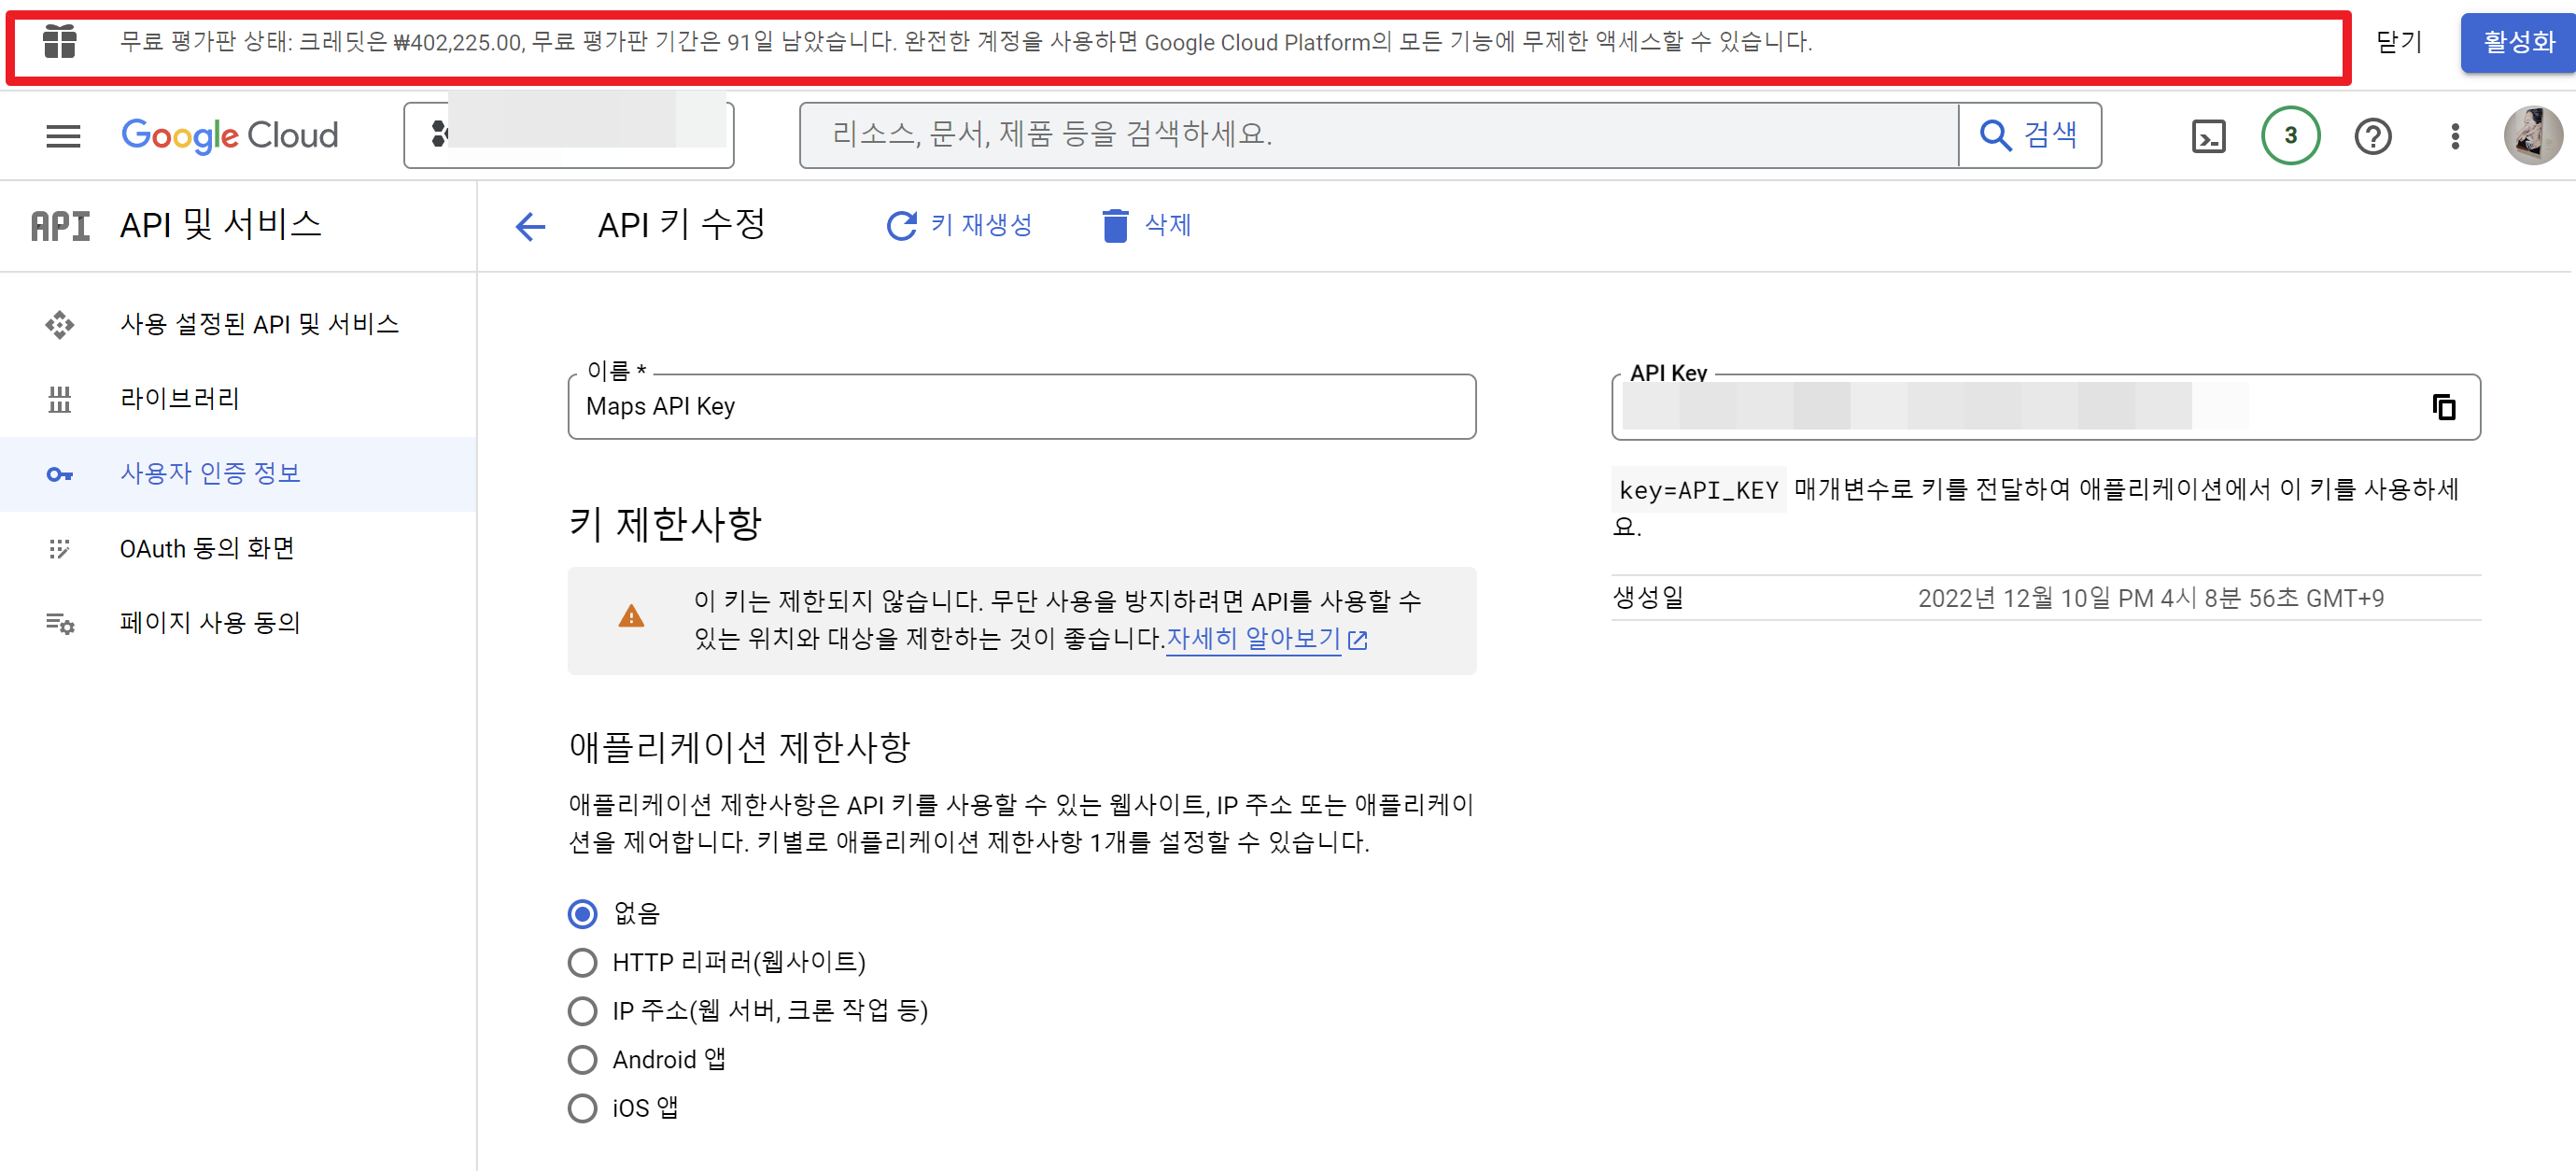Click the library icon beside 라이브러리
Screen dimensions: 2576x1171
point(60,399)
